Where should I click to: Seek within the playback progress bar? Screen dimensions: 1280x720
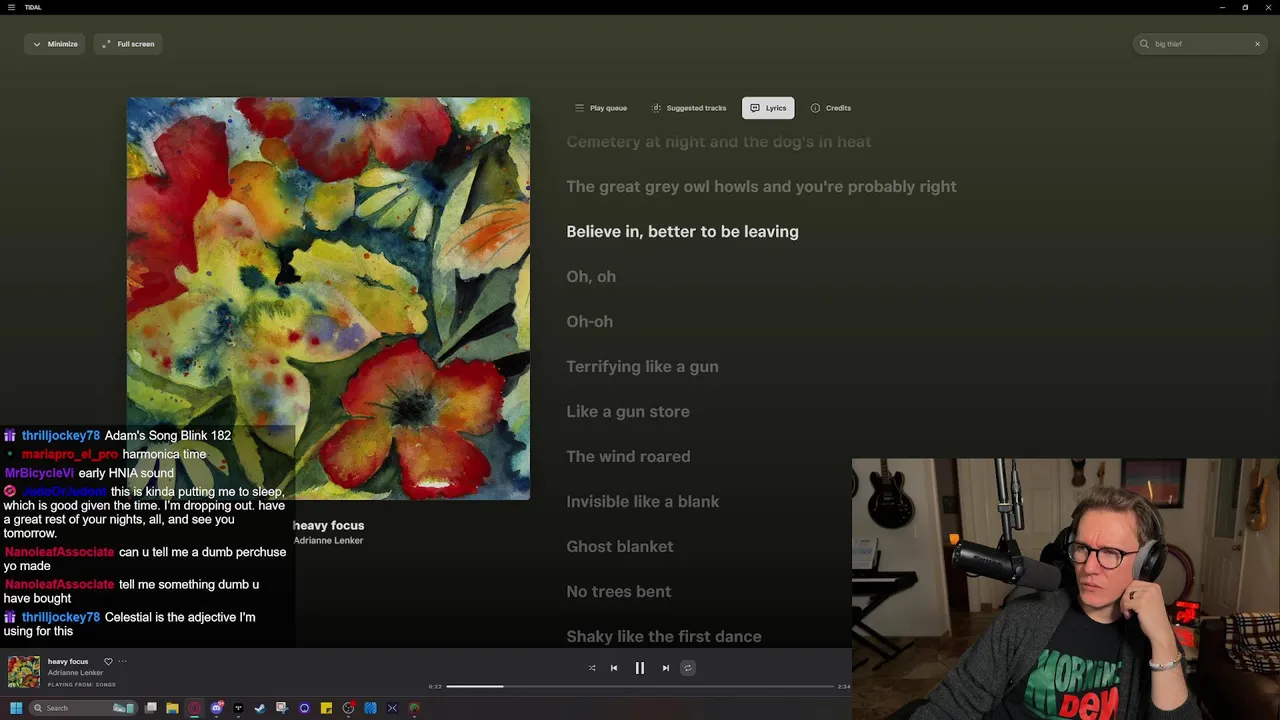(x=640, y=686)
